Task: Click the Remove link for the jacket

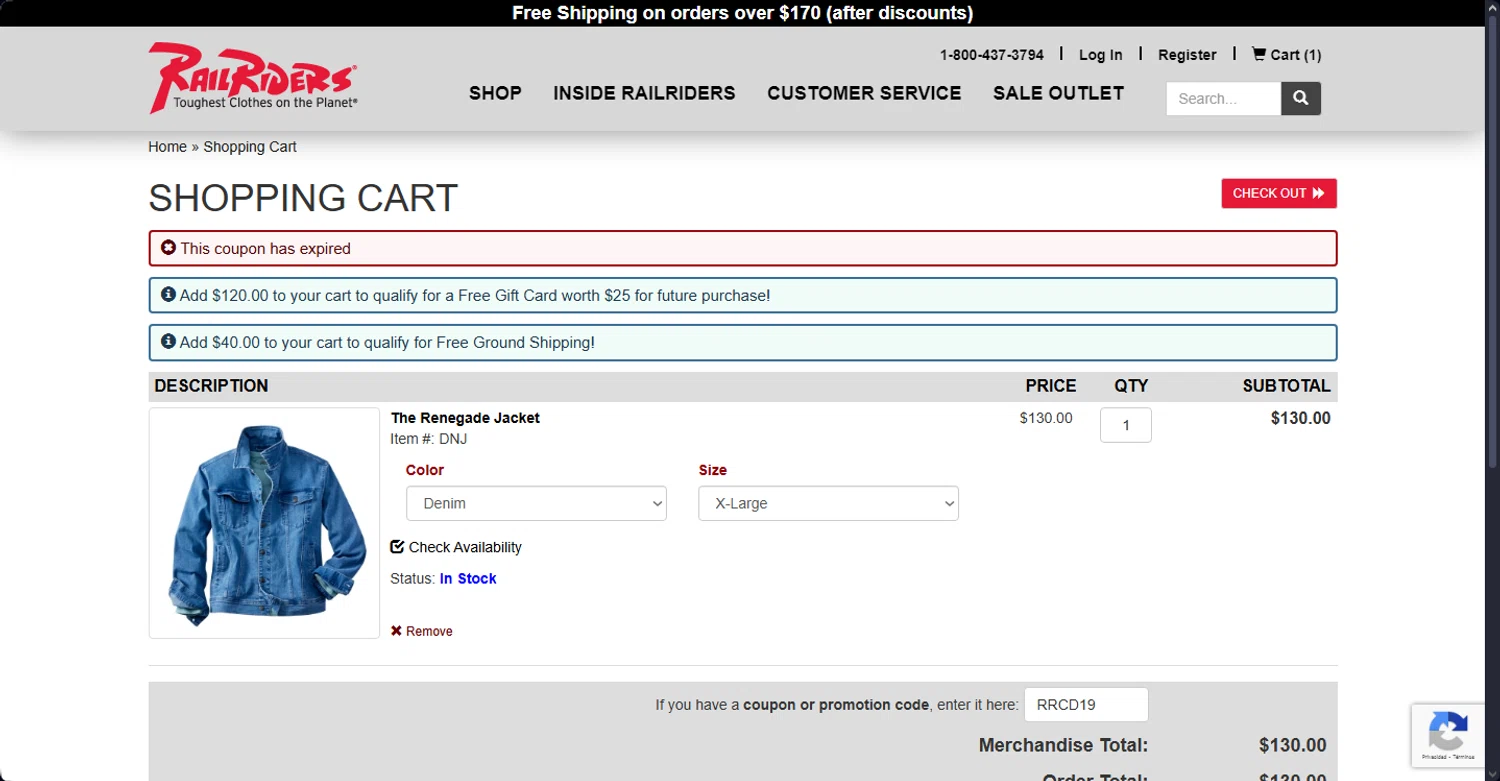Action: tap(429, 631)
